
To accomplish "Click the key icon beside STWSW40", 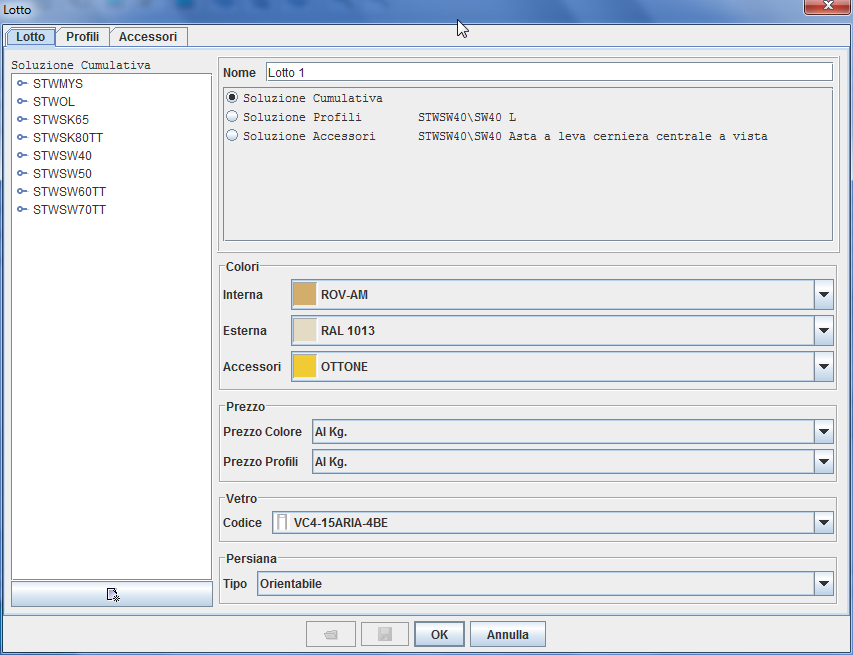I will [22, 156].
